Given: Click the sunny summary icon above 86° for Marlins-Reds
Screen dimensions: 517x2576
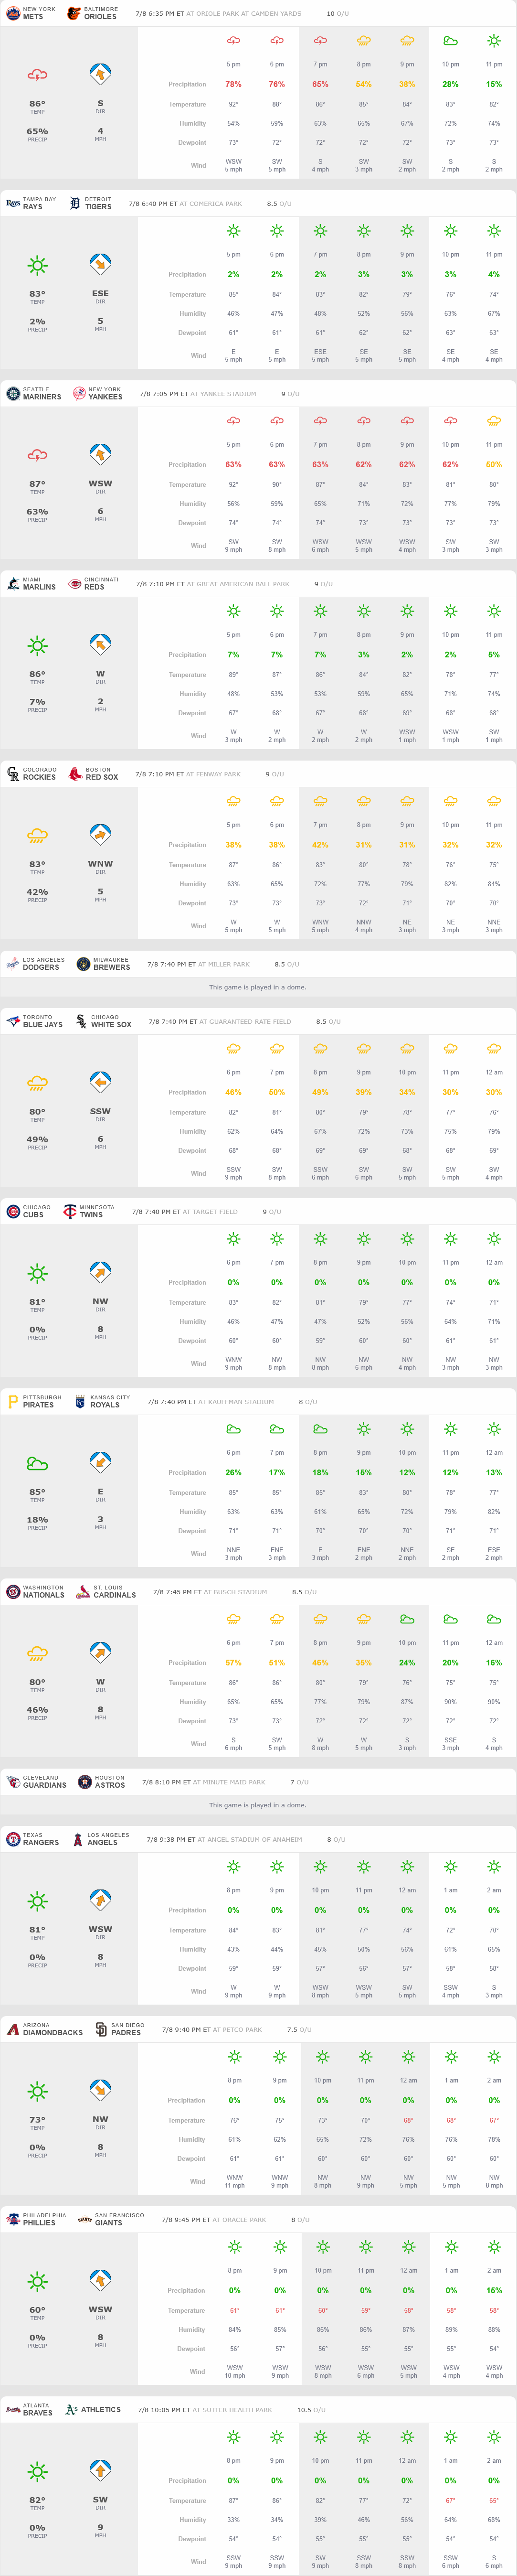Looking at the screenshot, I should [37, 645].
